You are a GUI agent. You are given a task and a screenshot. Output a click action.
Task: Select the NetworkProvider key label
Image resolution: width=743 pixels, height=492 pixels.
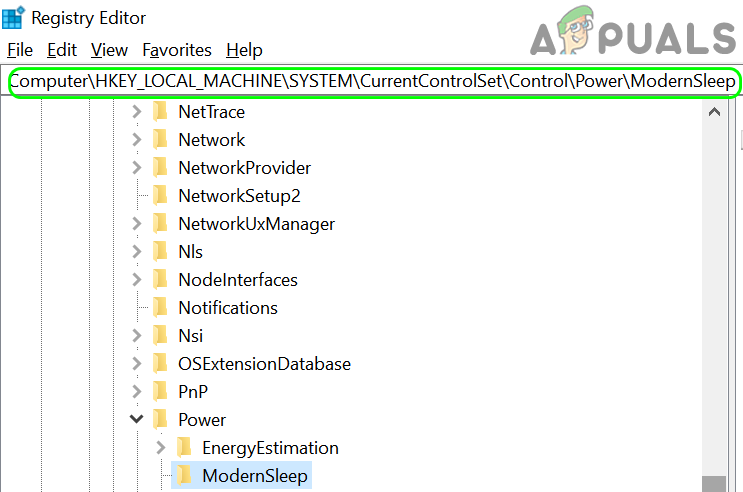coord(245,168)
